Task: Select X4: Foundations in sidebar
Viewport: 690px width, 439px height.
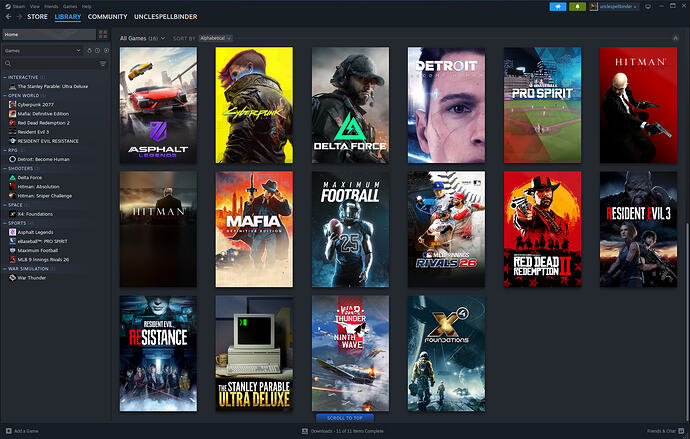Action: [x=31, y=214]
